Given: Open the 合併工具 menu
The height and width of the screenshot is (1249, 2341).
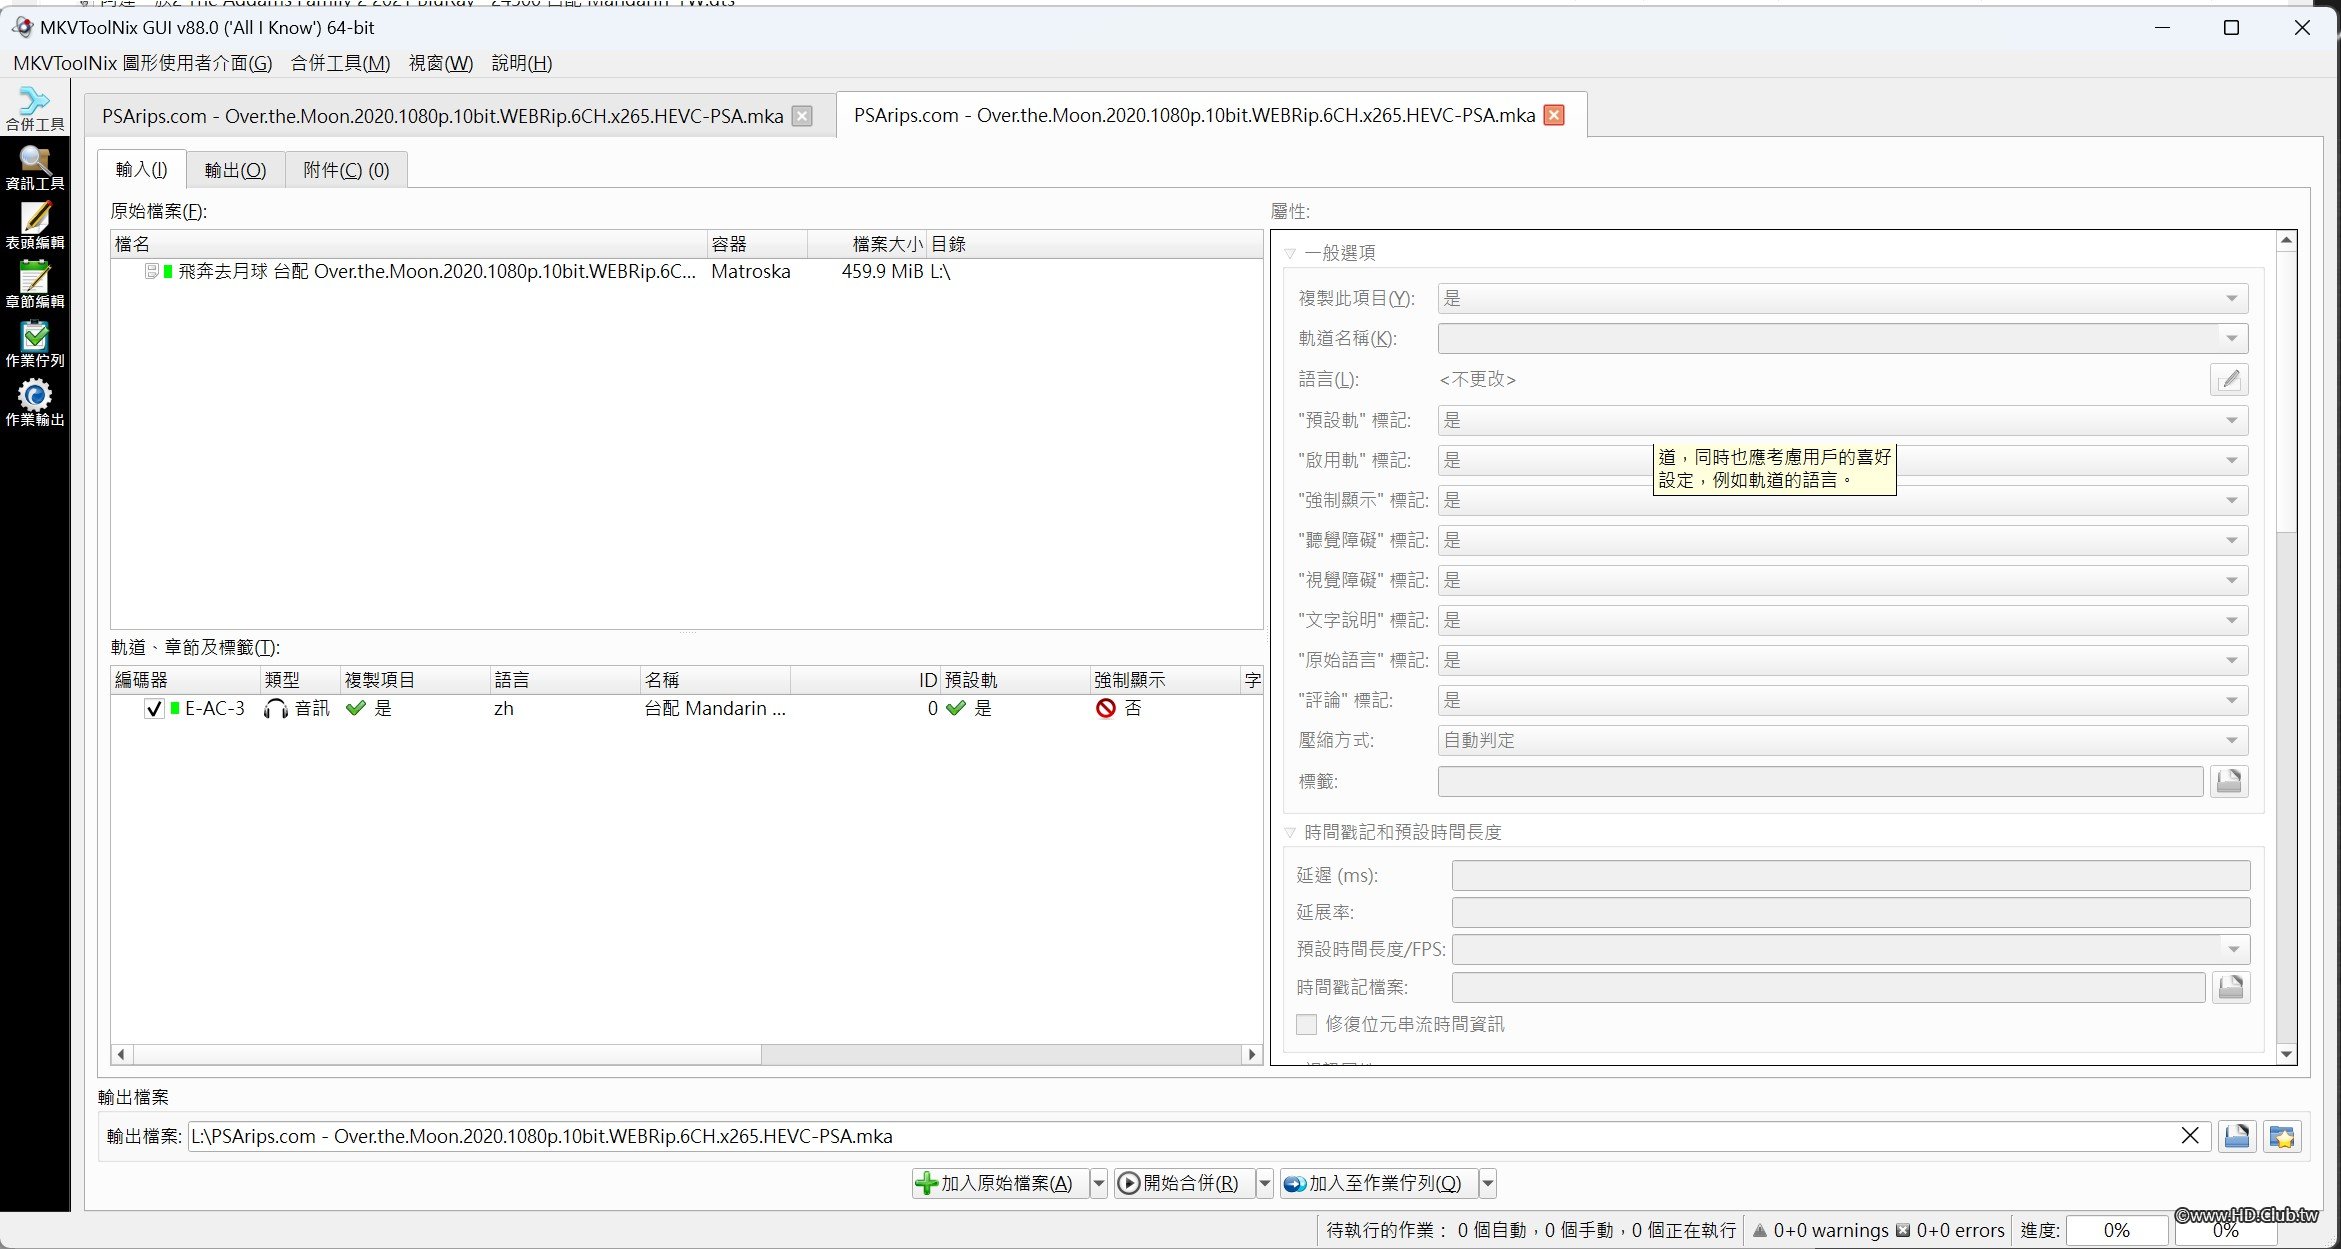Looking at the screenshot, I should [x=340, y=63].
